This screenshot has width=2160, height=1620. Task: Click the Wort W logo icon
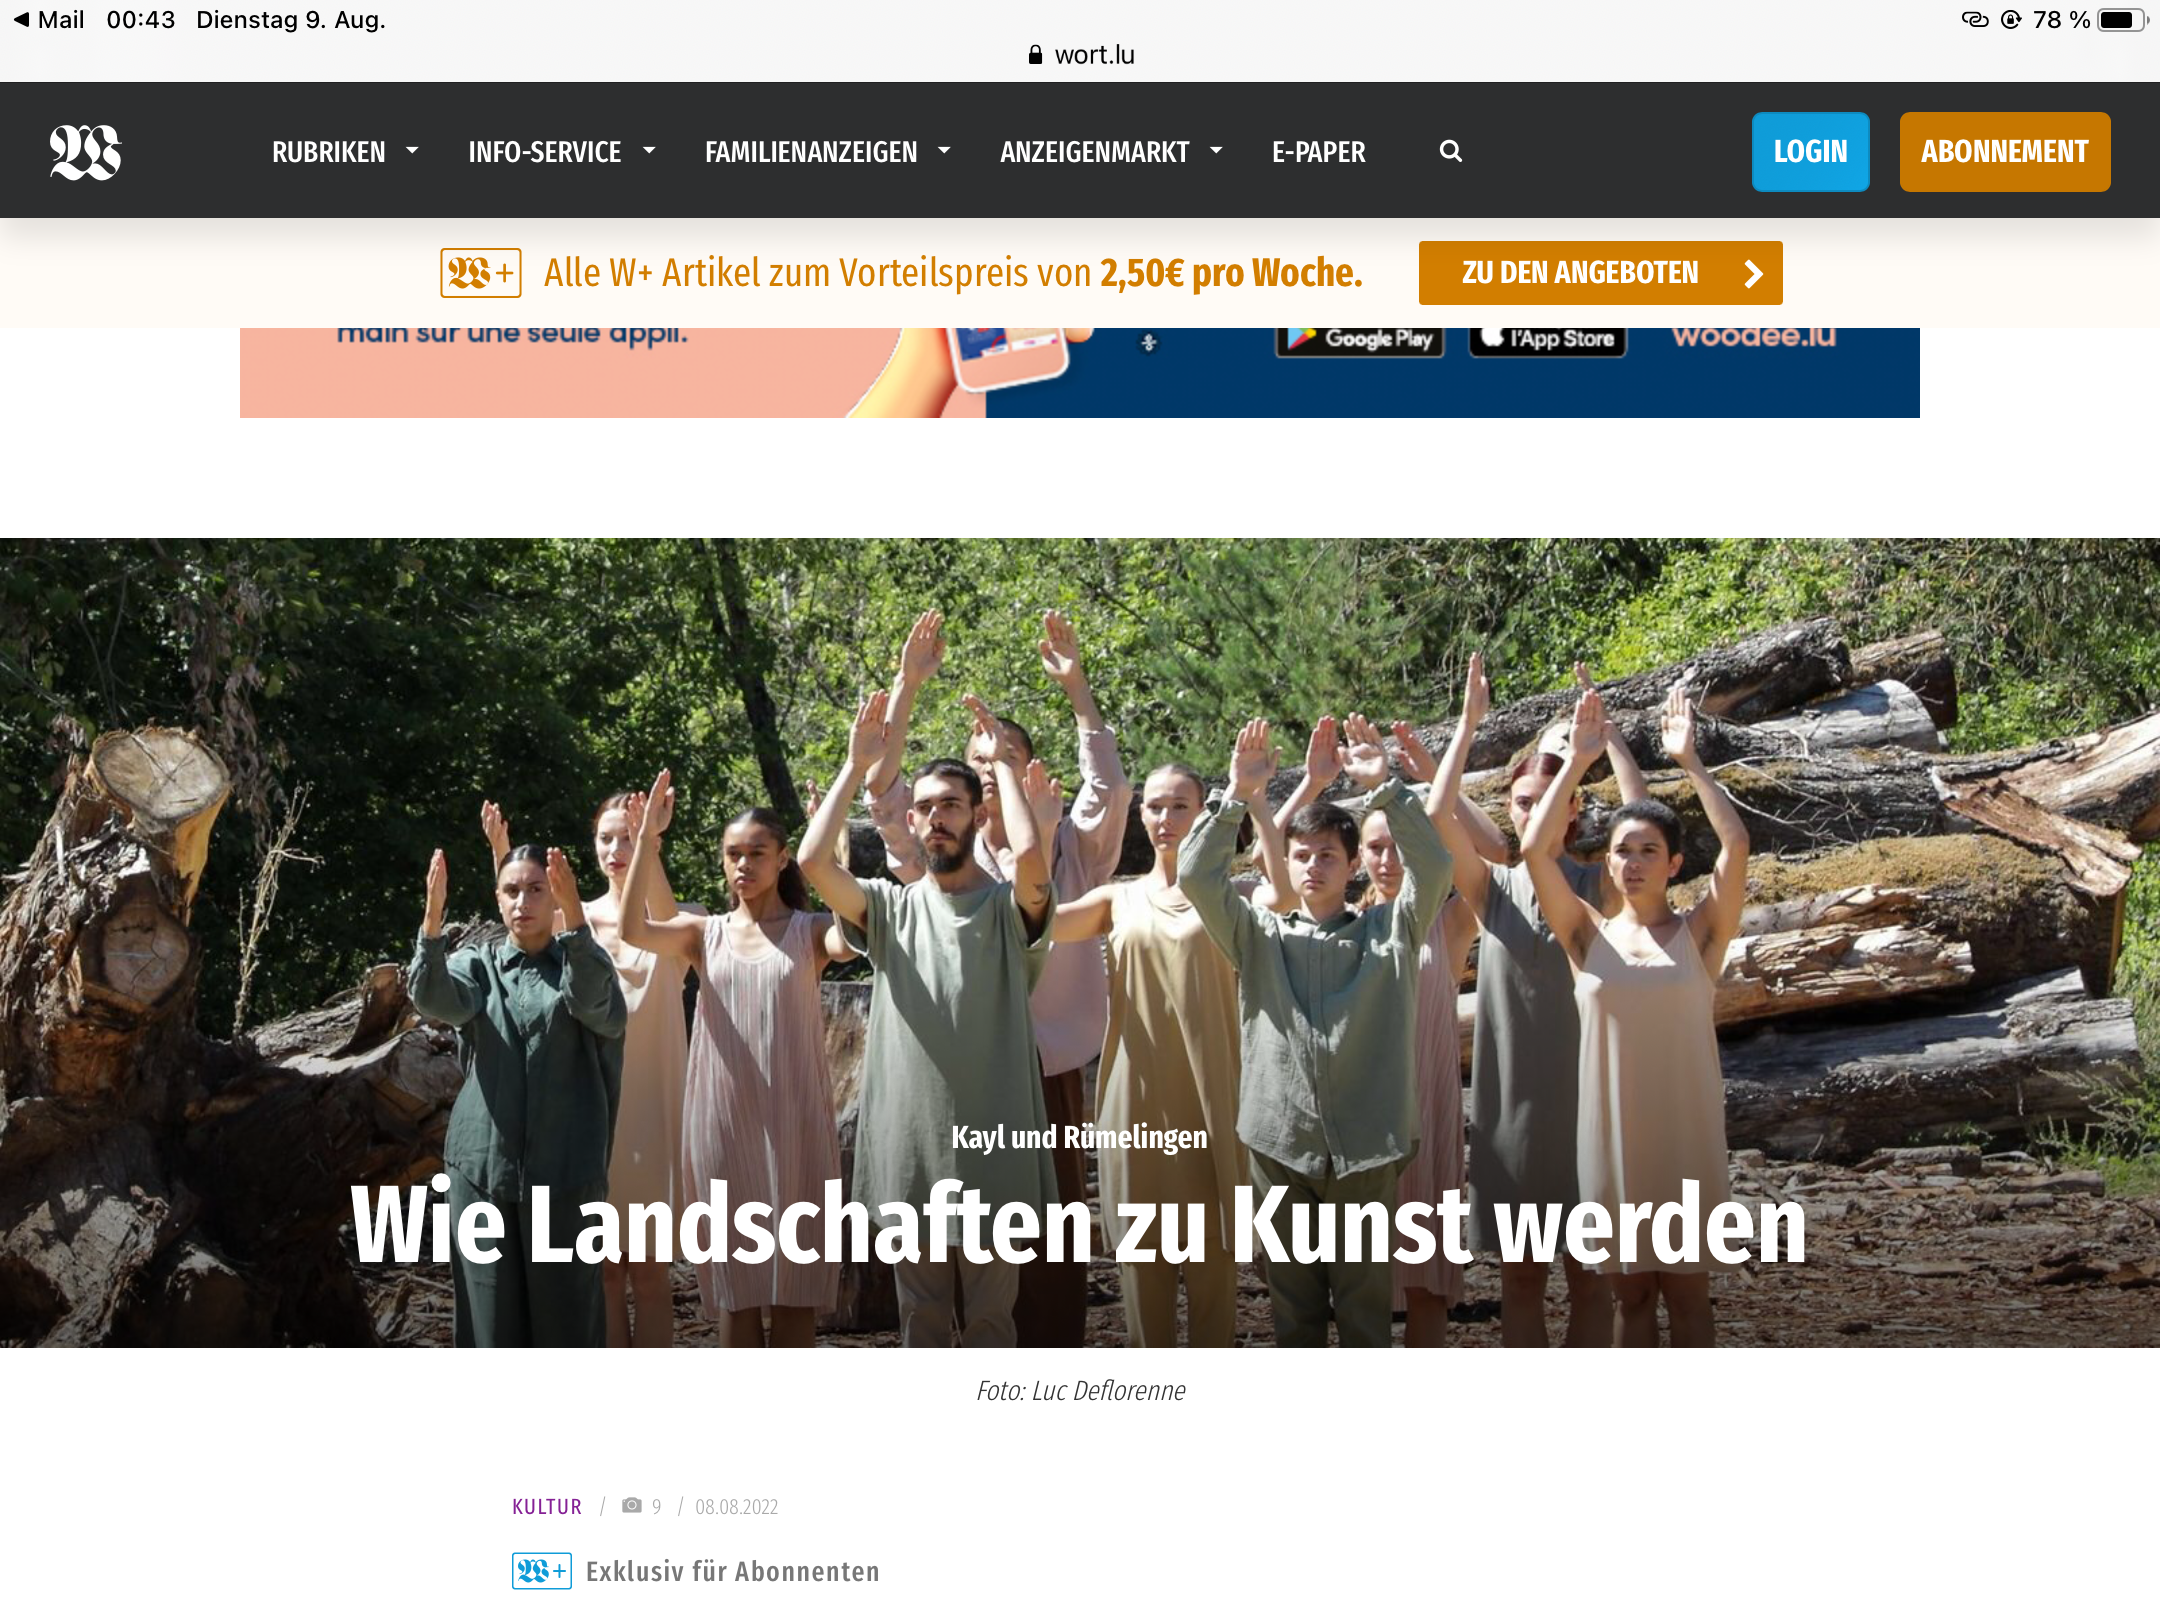(x=86, y=152)
